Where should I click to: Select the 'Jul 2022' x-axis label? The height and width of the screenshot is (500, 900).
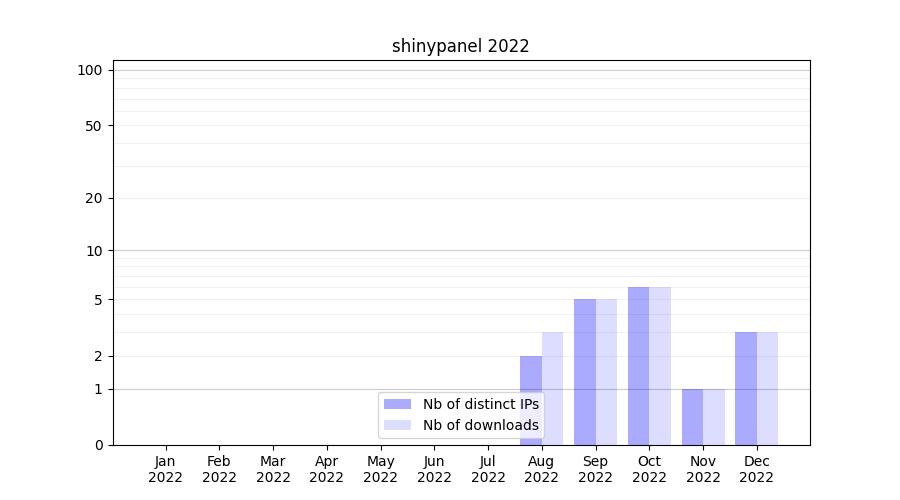click(488, 469)
